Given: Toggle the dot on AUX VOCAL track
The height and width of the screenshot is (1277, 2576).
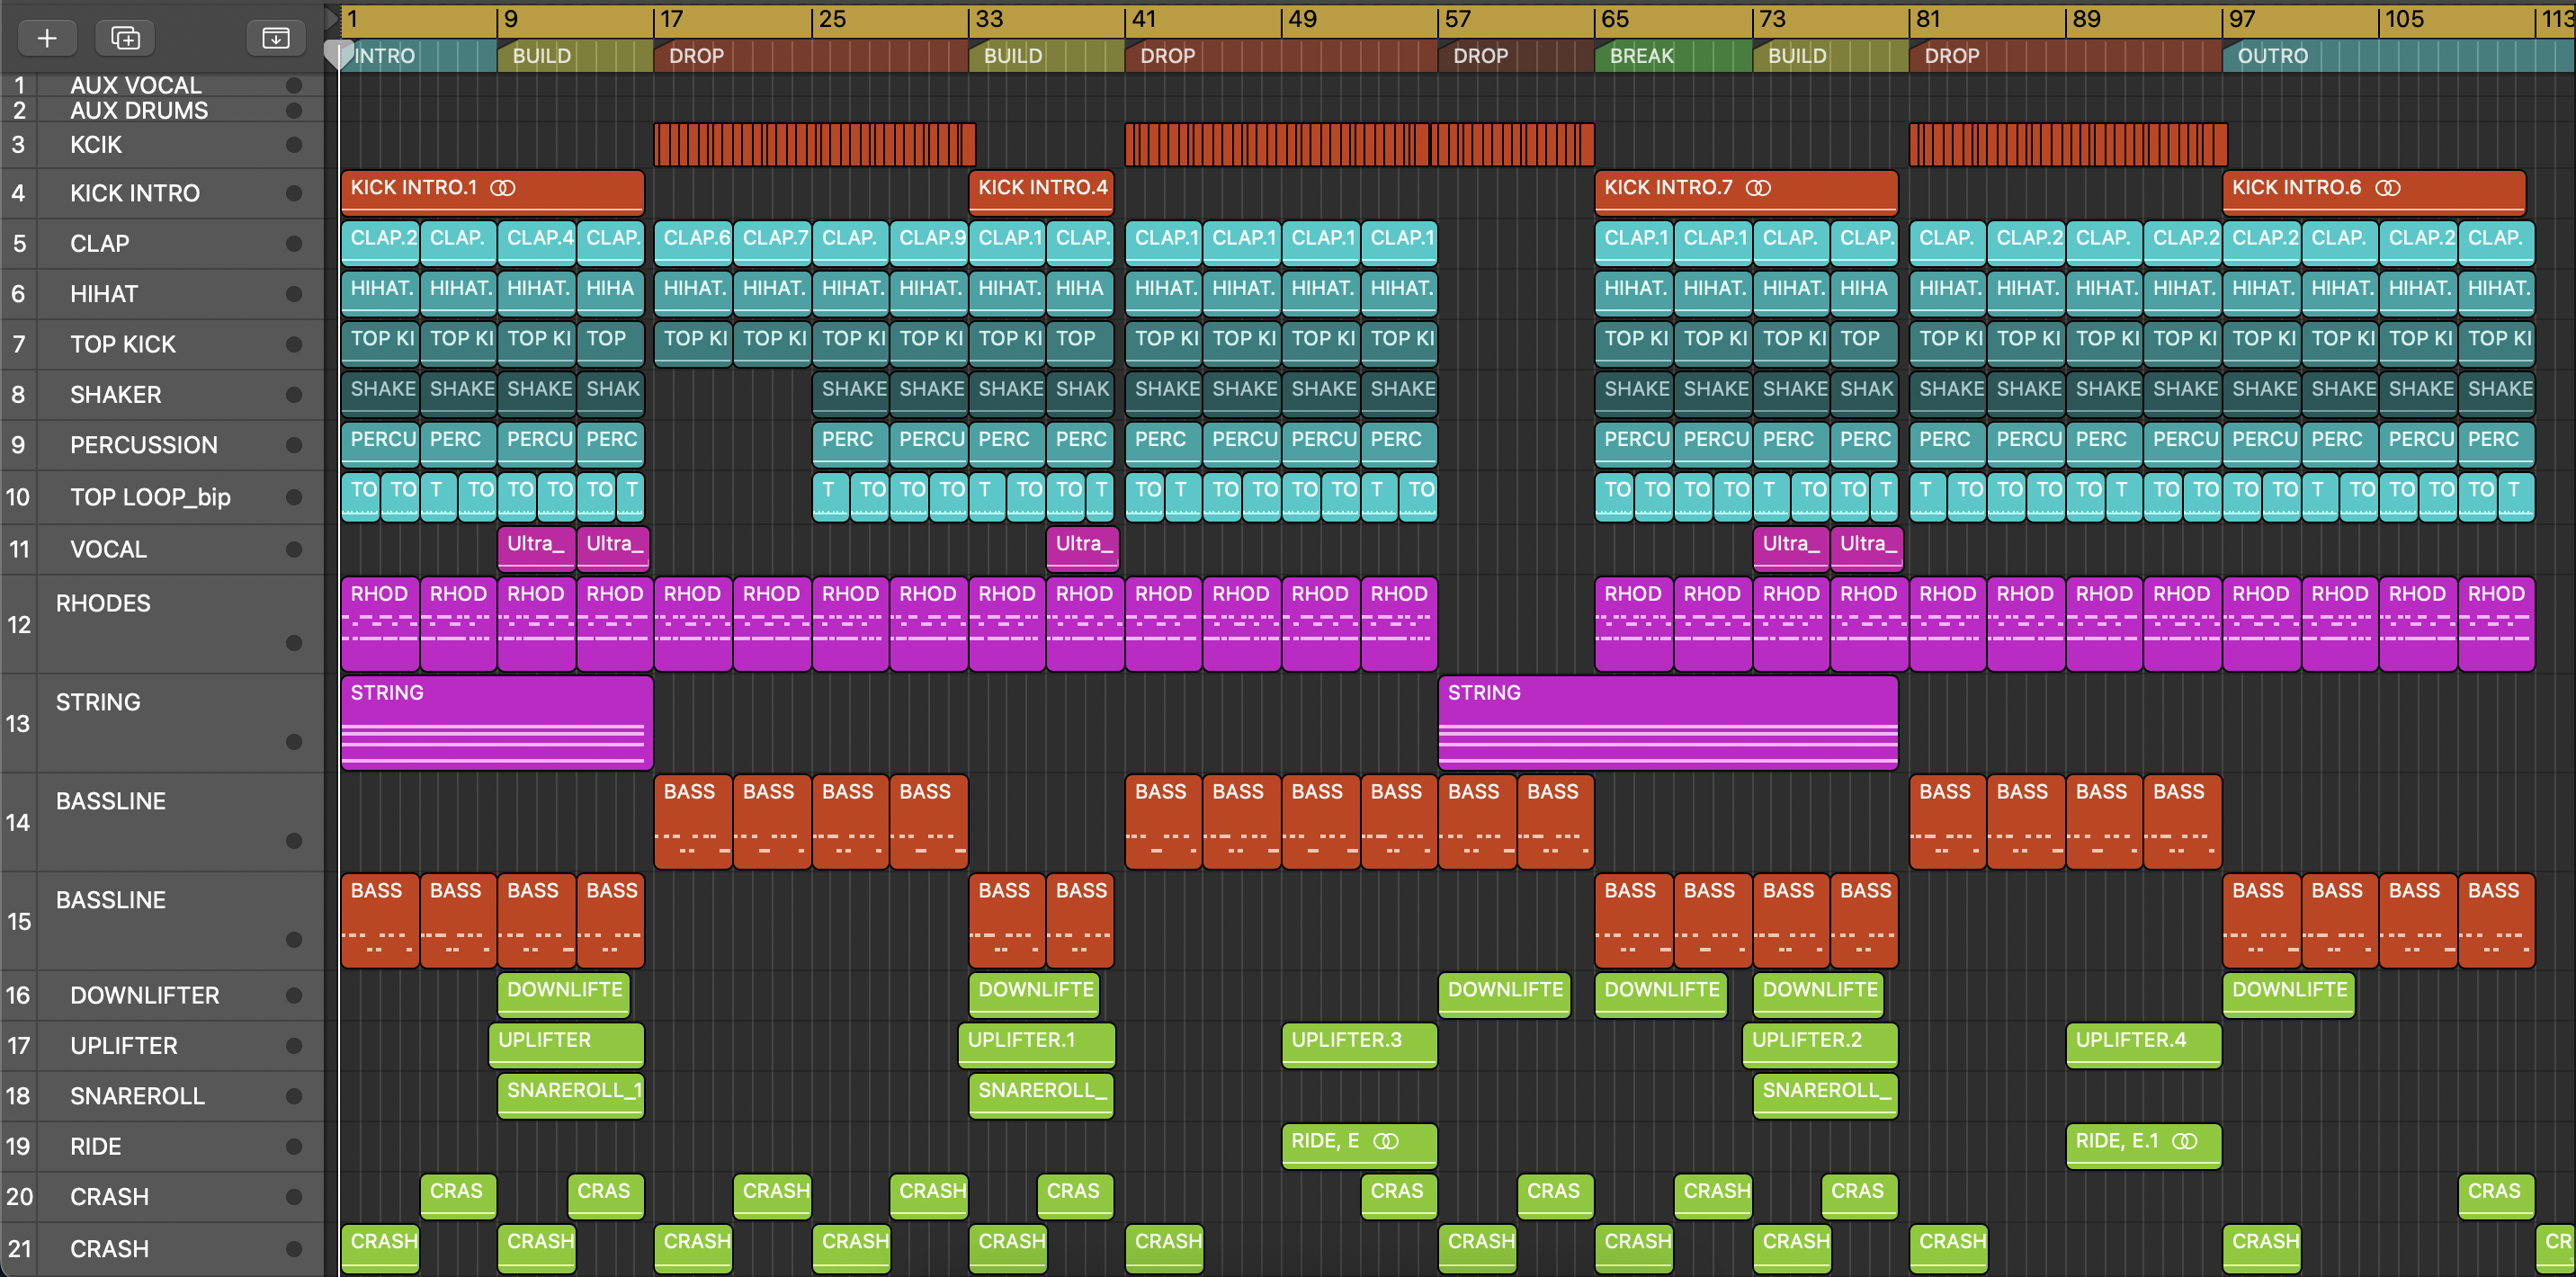Looking at the screenshot, I should (x=294, y=85).
